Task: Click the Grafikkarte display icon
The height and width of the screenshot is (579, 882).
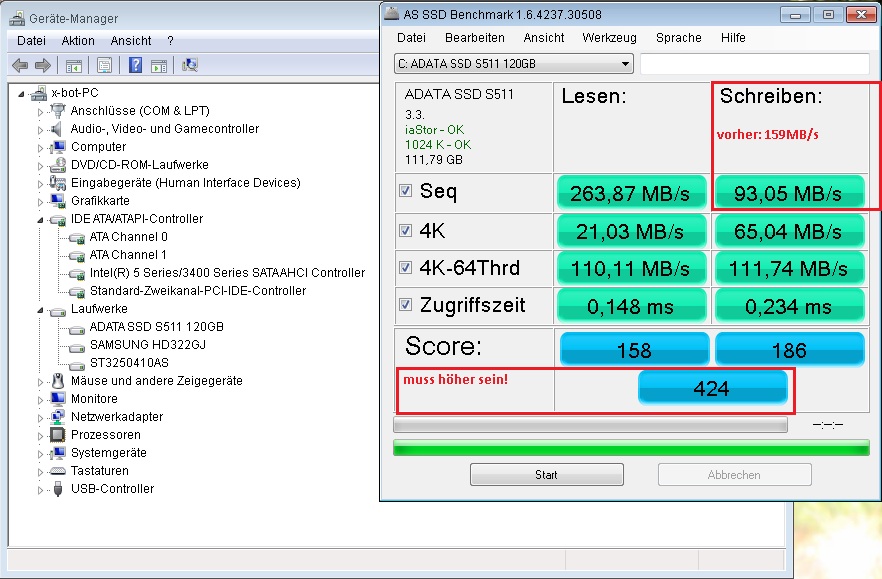Action: 57,201
